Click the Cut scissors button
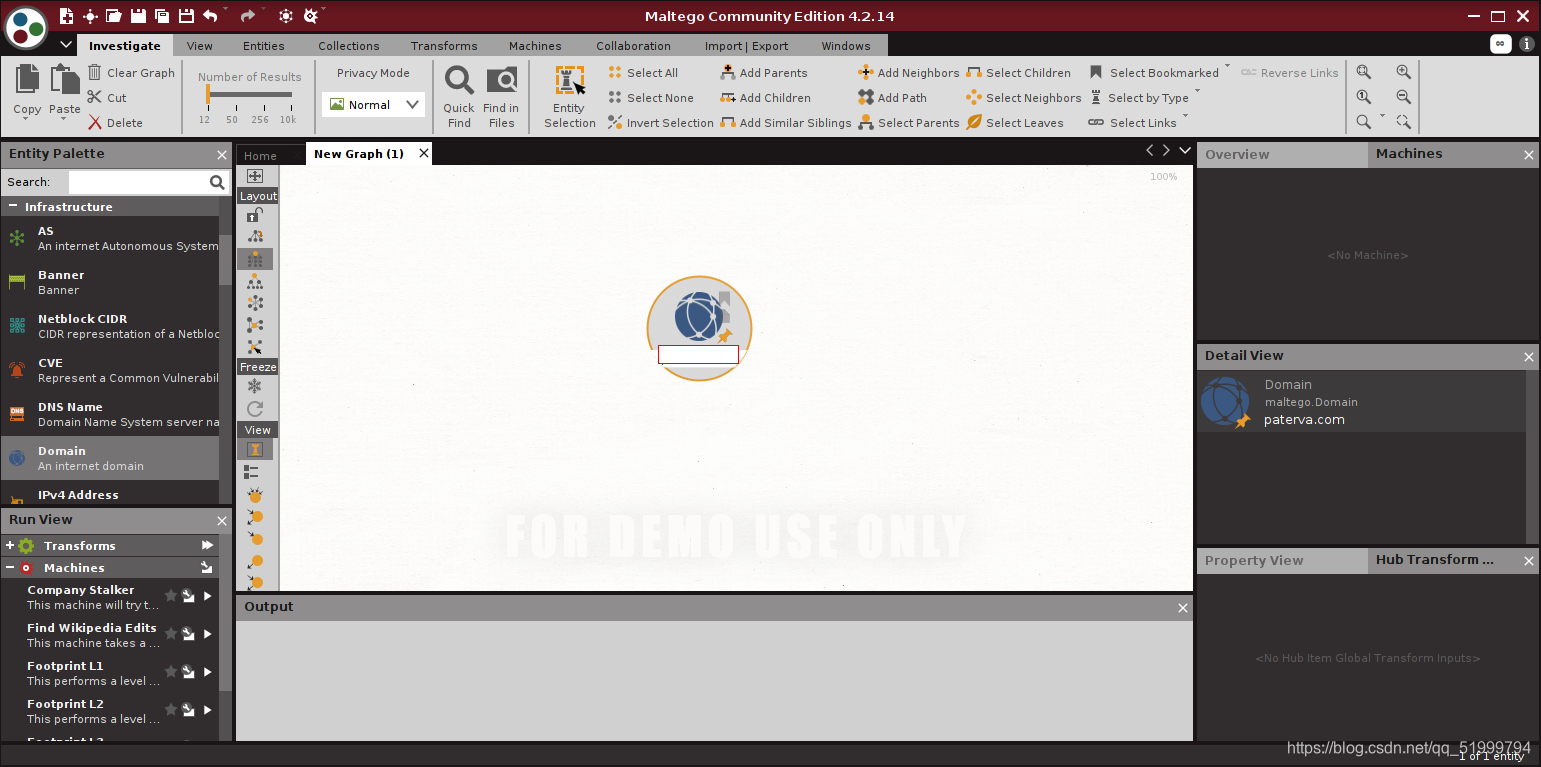This screenshot has width=1541, height=767. 106,97
